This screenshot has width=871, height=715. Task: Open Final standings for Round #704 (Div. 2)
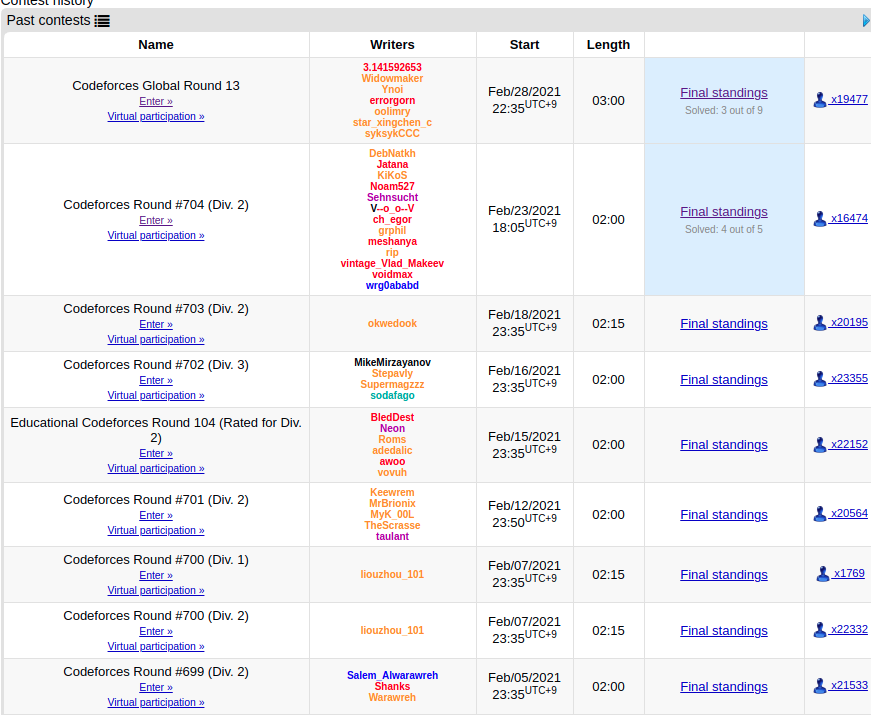tap(724, 212)
